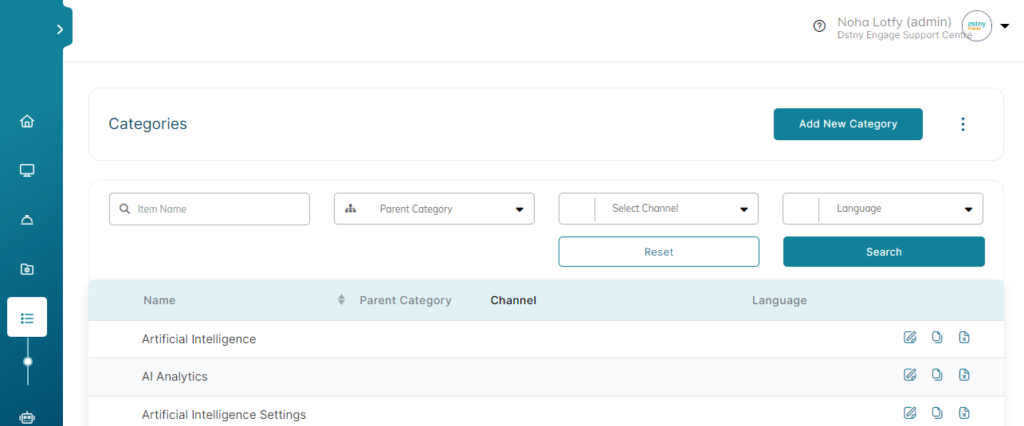1024x426 pixels.
Task: Delete Artificial Intelligence Settings category icon
Action: (964, 413)
